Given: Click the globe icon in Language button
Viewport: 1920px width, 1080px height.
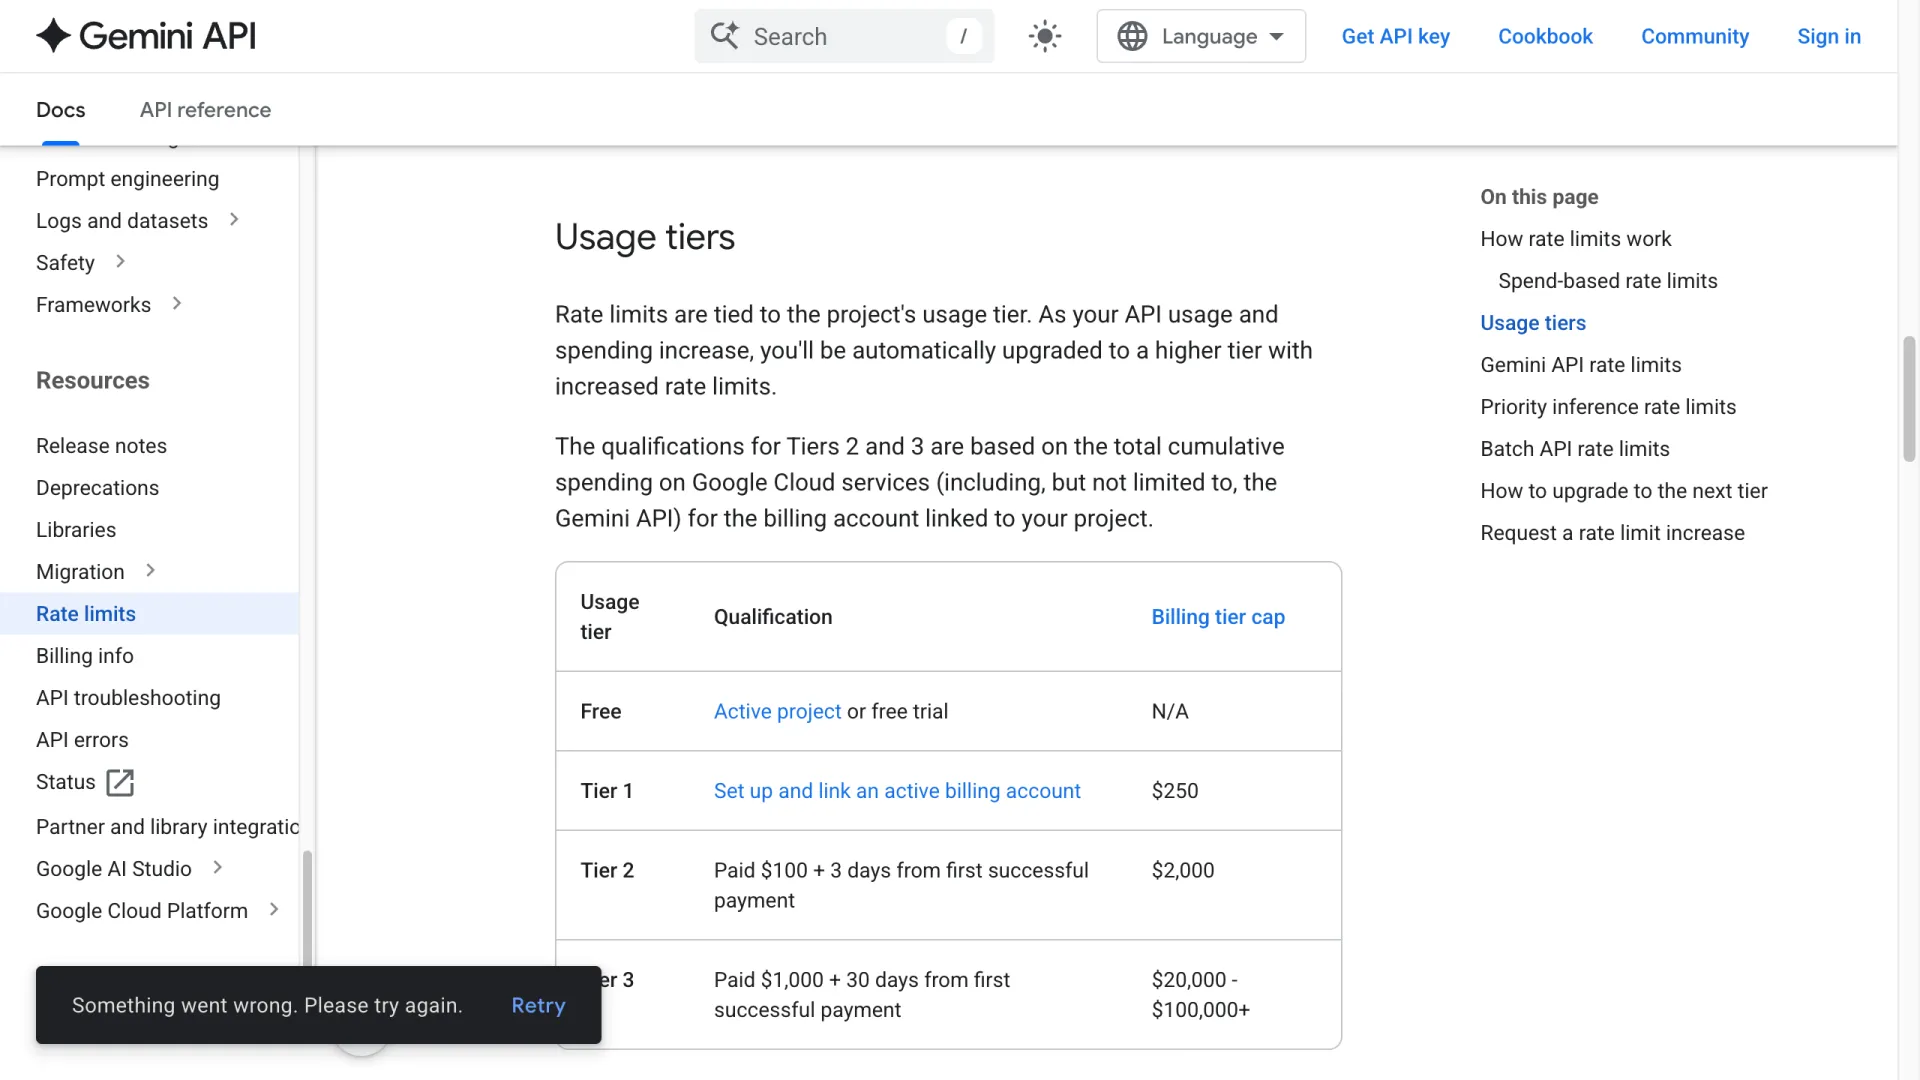Looking at the screenshot, I should coord(1132,37).
